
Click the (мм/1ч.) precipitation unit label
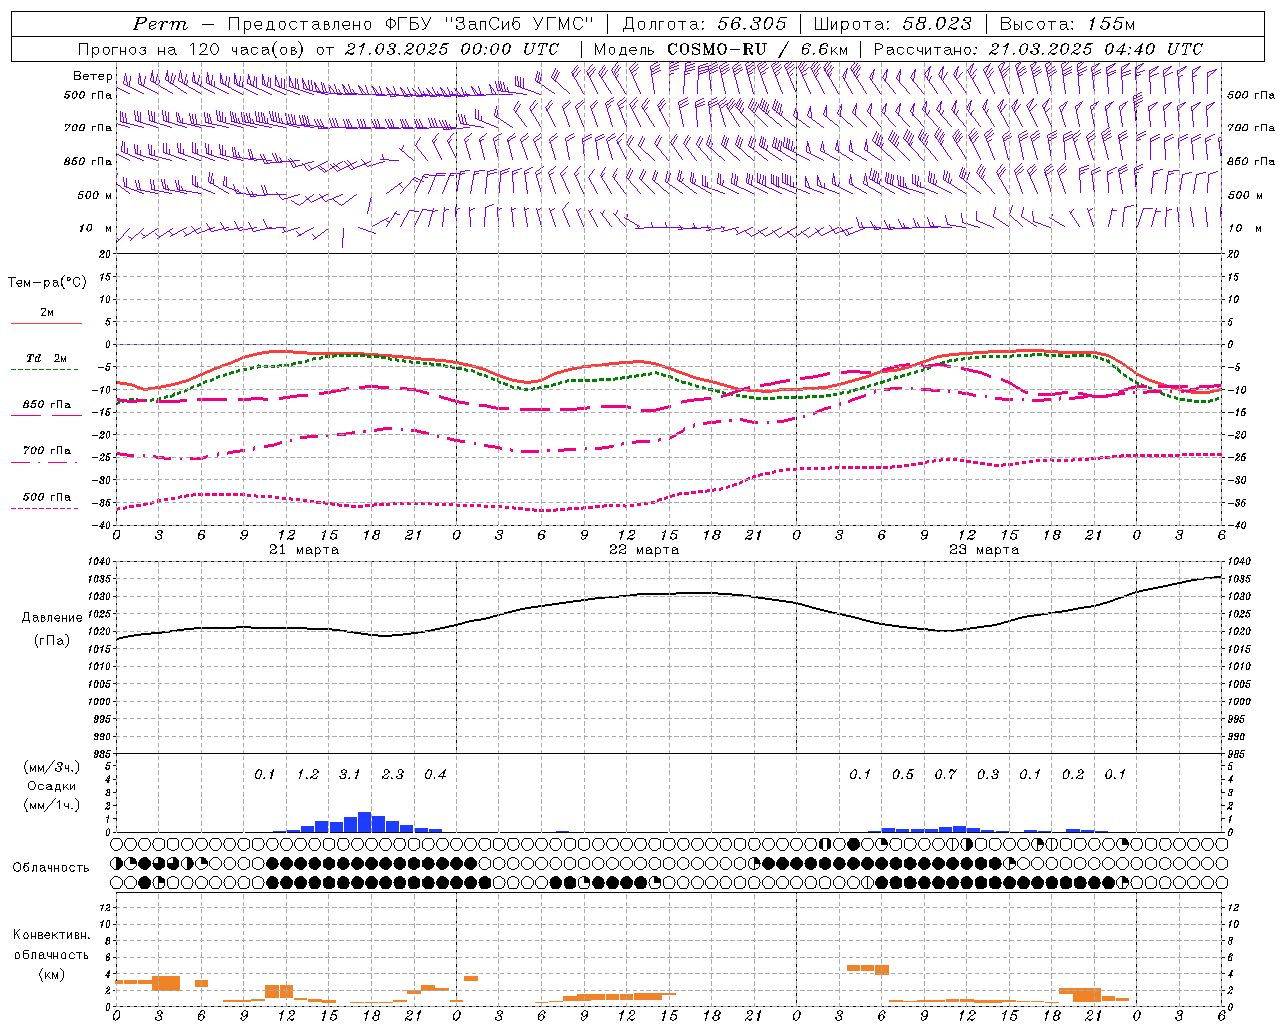(x=52, y=806)
